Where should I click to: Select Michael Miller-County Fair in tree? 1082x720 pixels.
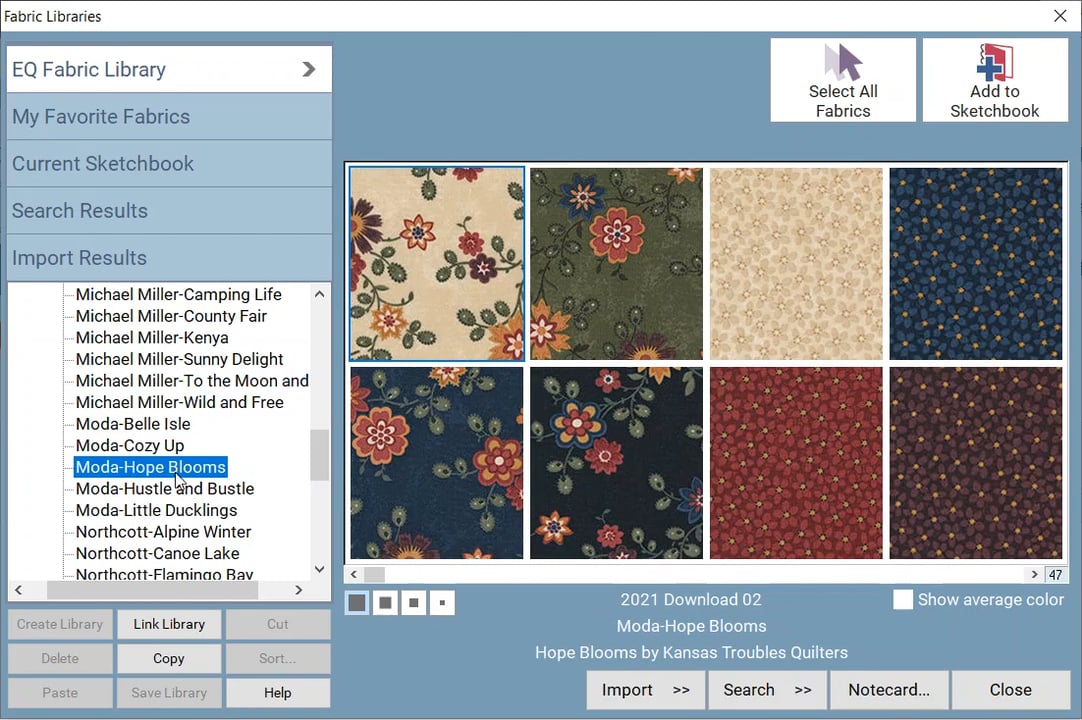pos(171,316)
